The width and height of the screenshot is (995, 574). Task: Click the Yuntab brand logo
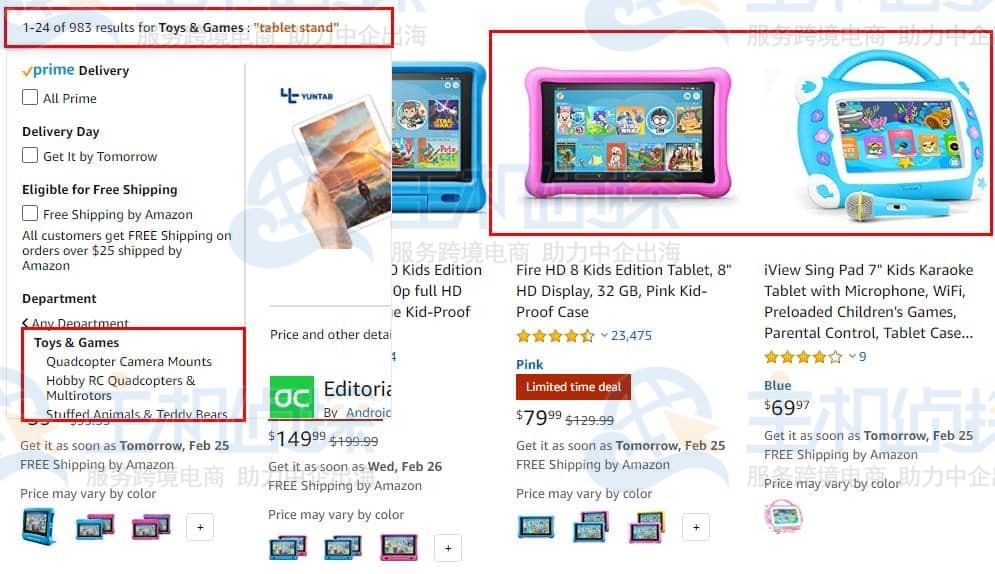[x=306, y=96]
